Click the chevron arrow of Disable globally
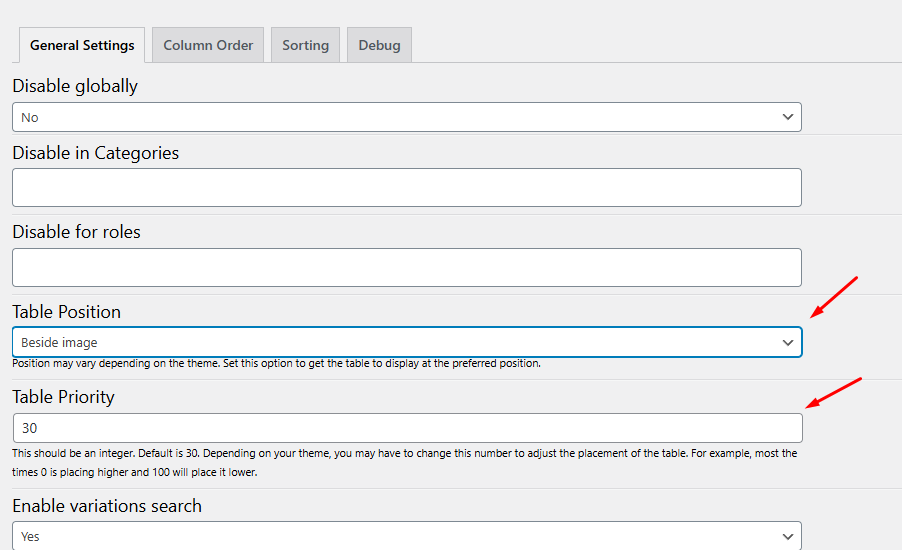Viewport: 902px width, 550px height. pos(787,117)
